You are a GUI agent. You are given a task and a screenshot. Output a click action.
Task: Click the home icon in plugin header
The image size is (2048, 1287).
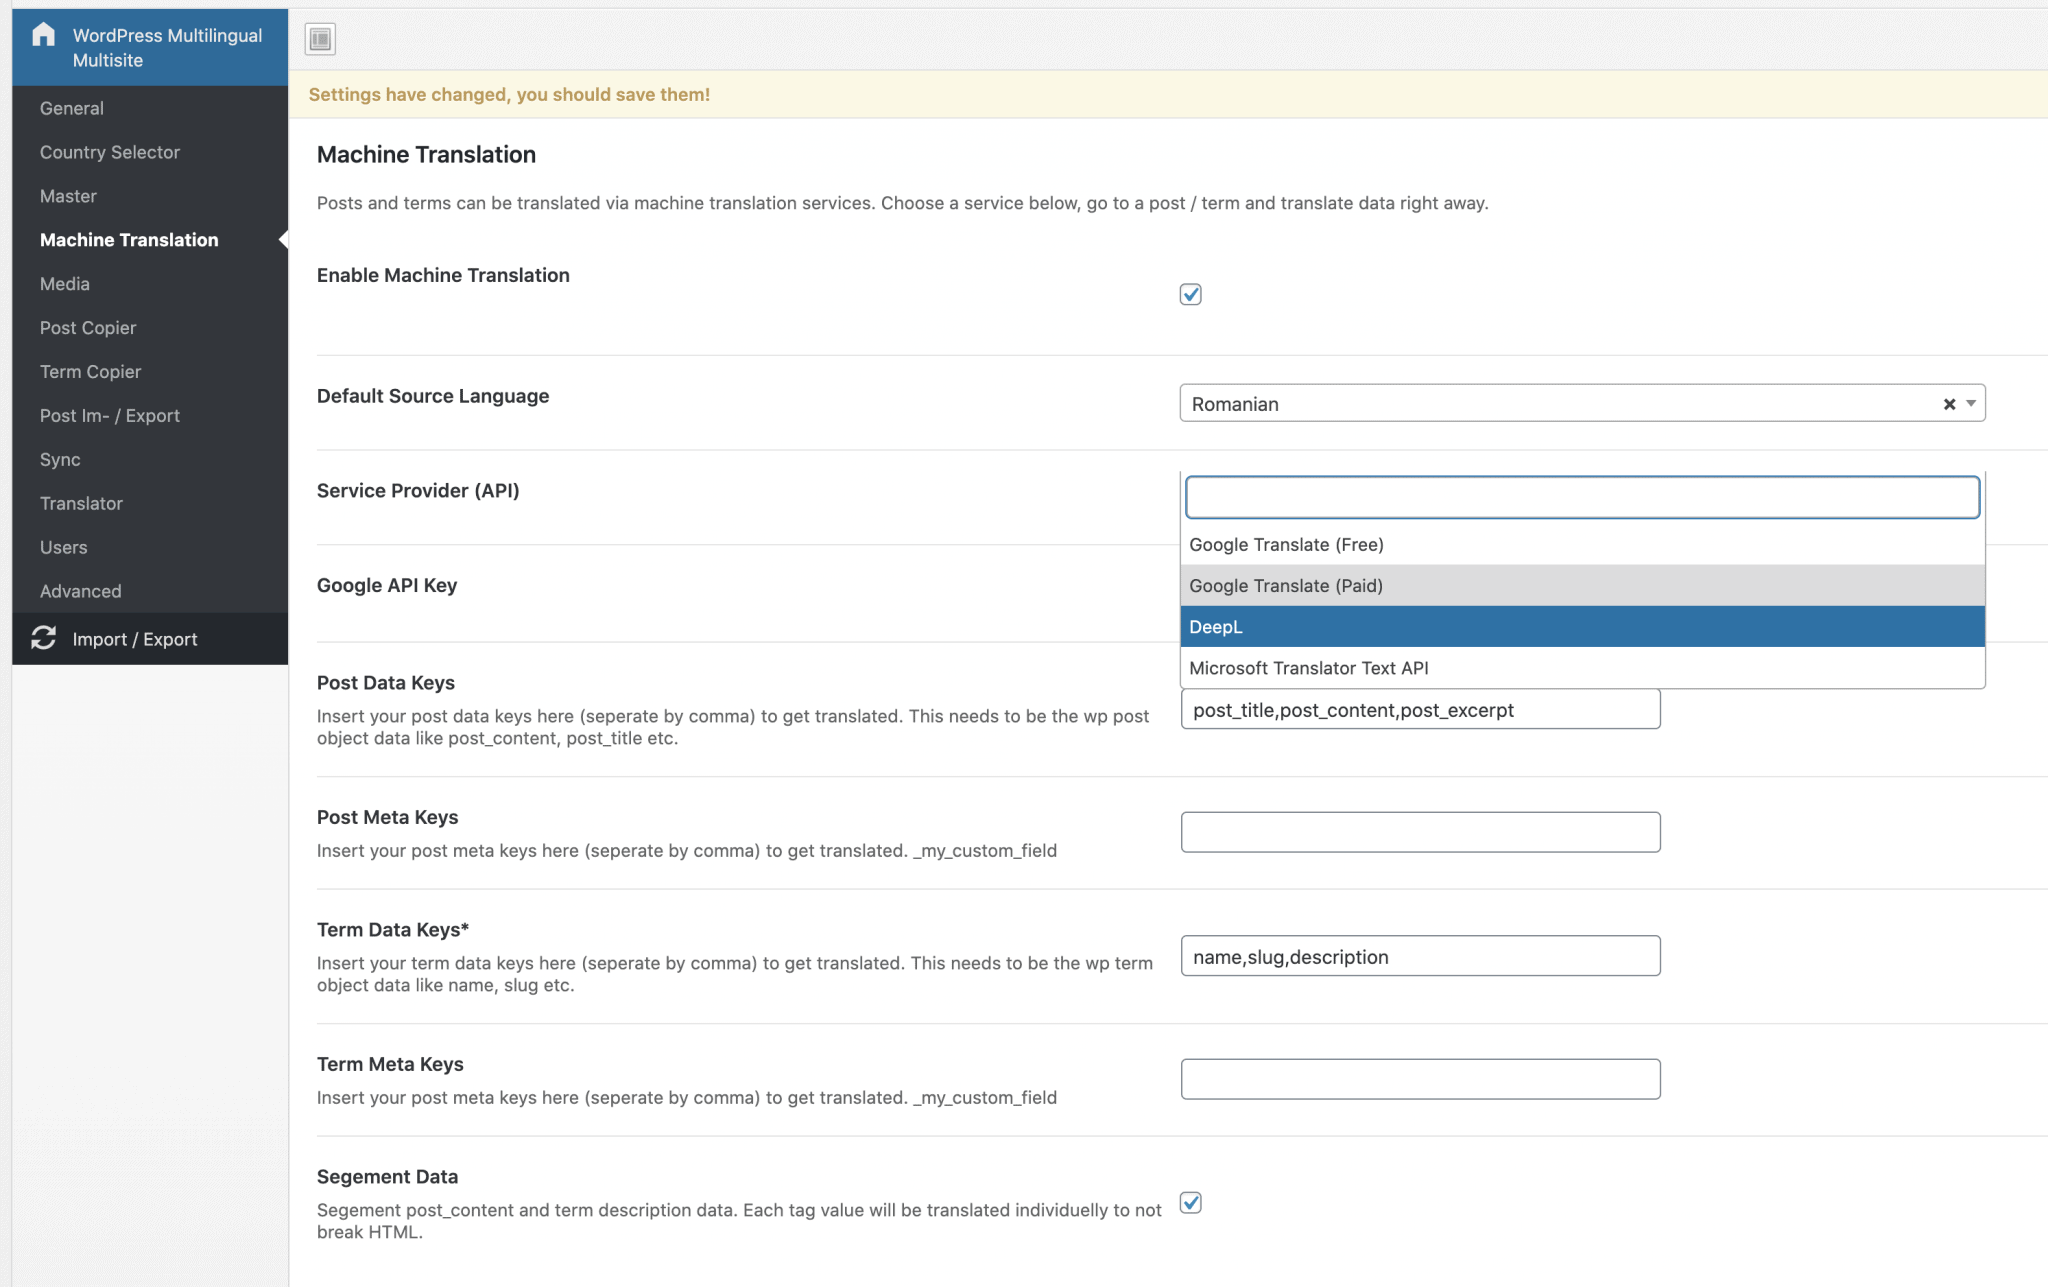pos(43,35)
